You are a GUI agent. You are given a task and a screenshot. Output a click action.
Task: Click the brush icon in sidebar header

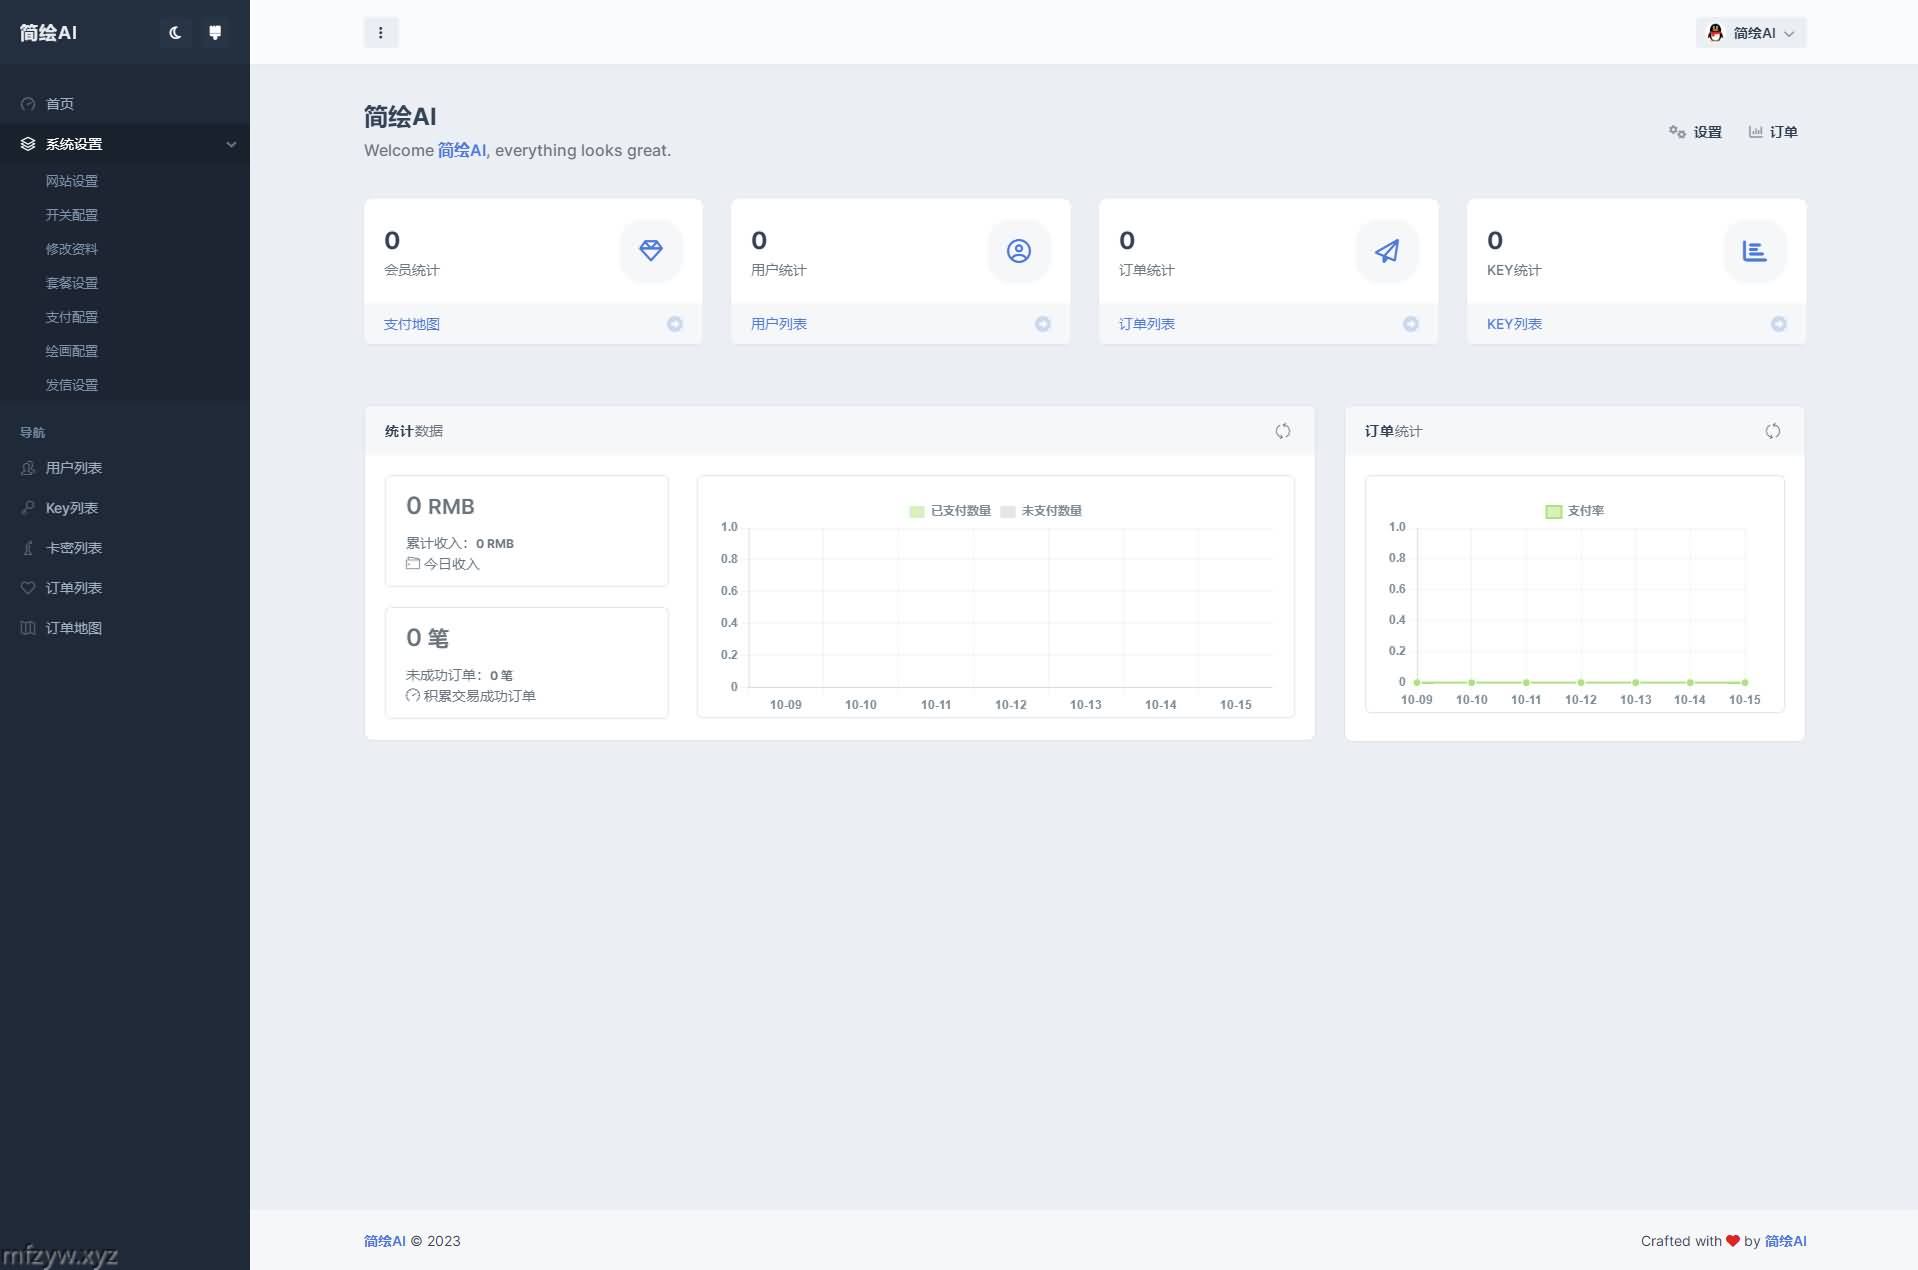coord(214,33)
